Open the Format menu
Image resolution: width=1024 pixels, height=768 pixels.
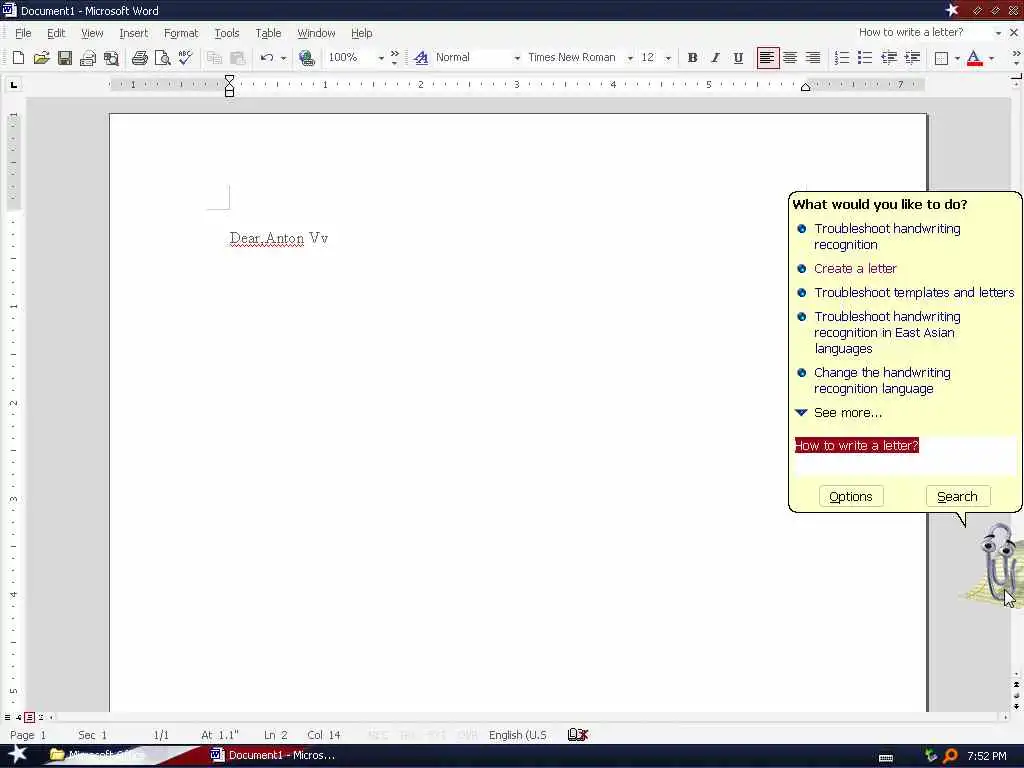[181, 33]
